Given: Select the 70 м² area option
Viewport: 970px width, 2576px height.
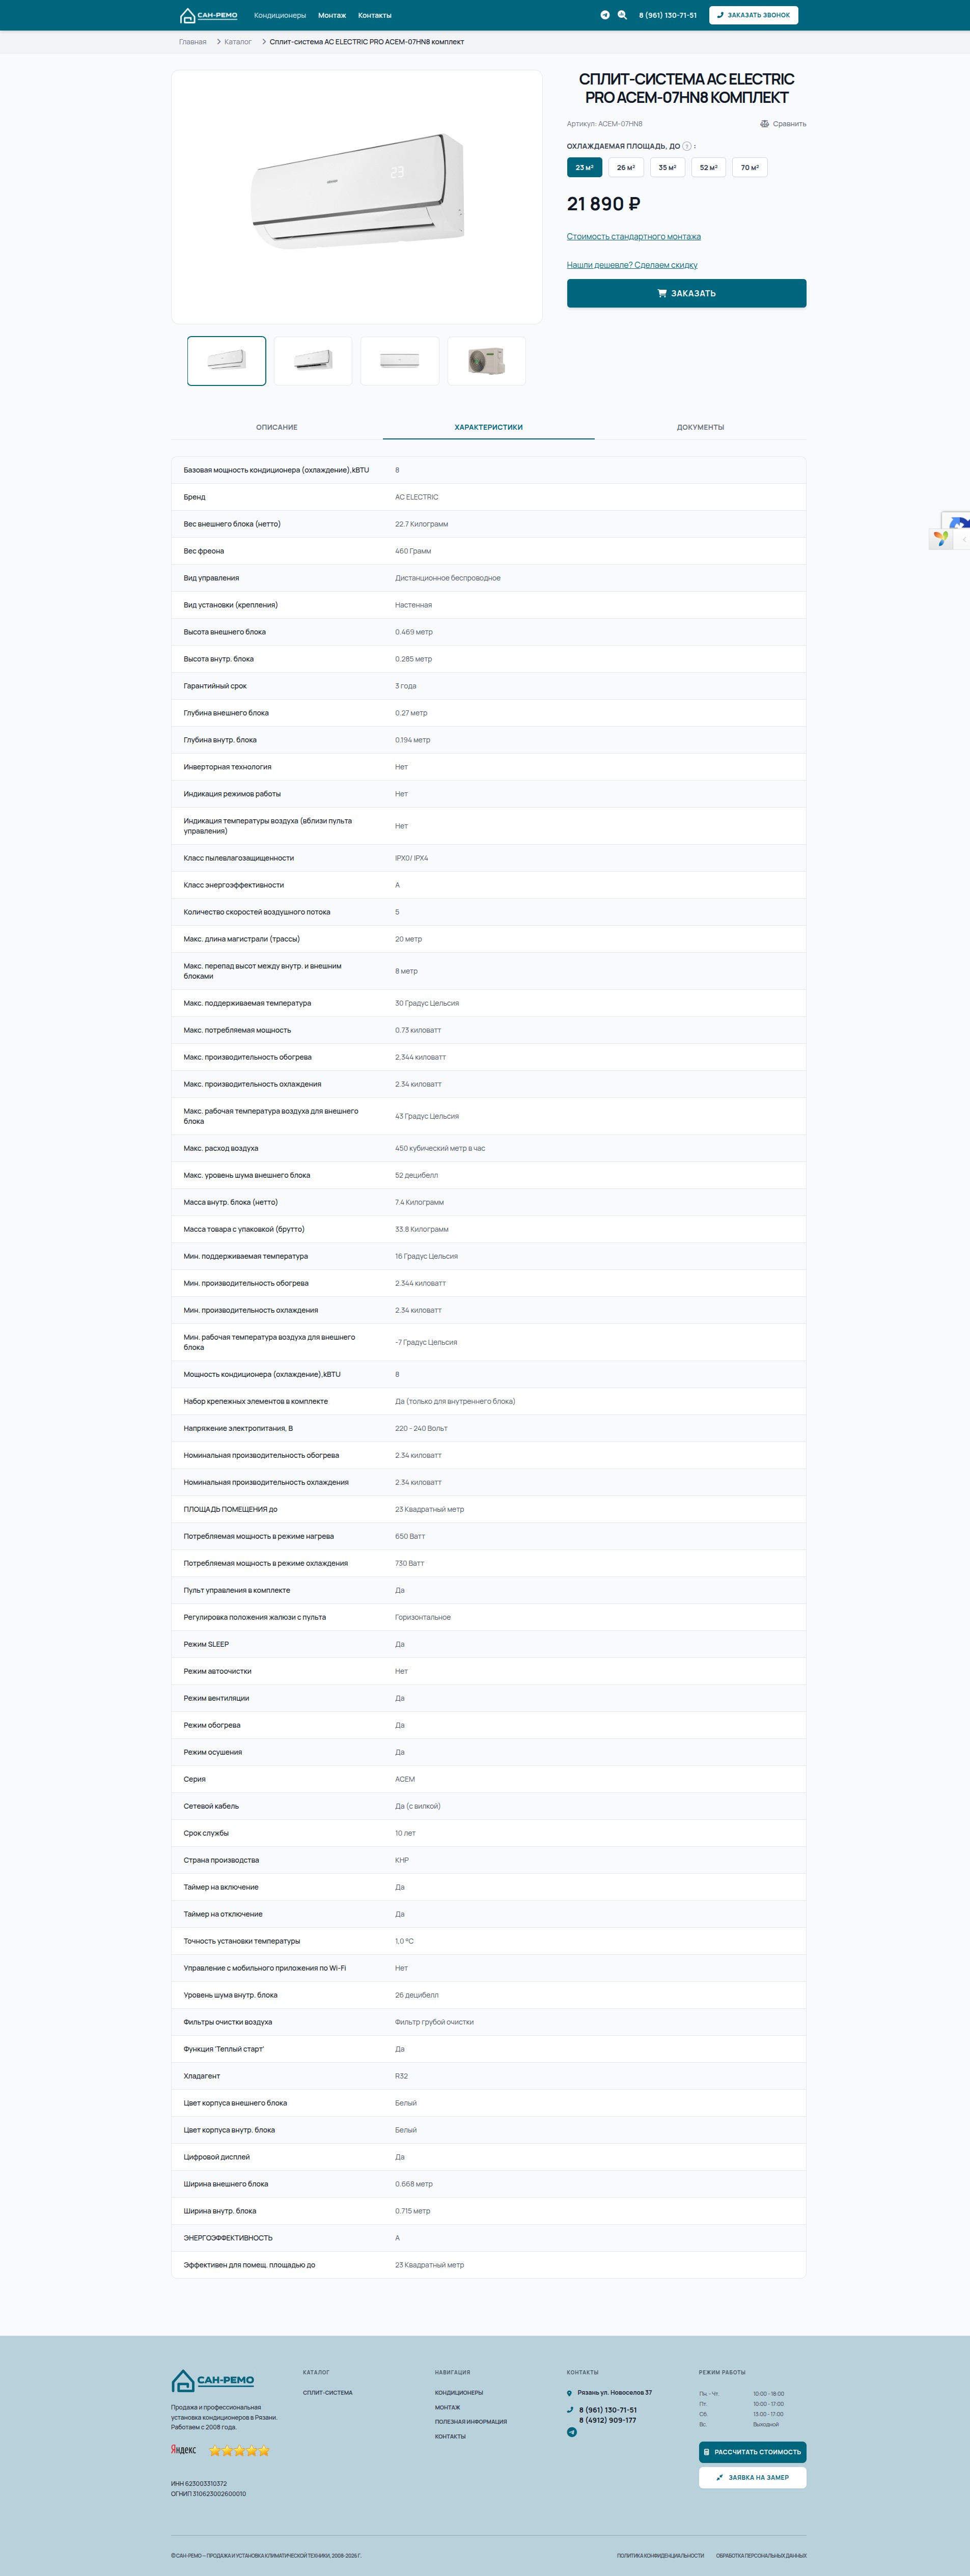Looking at the screenshot, I should tap(750, 168).
